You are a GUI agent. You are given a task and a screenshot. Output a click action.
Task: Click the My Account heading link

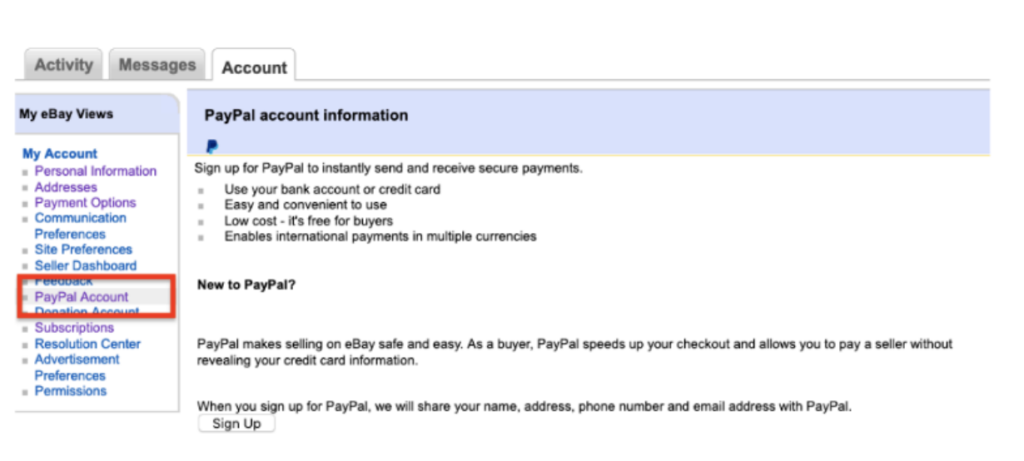60,154
